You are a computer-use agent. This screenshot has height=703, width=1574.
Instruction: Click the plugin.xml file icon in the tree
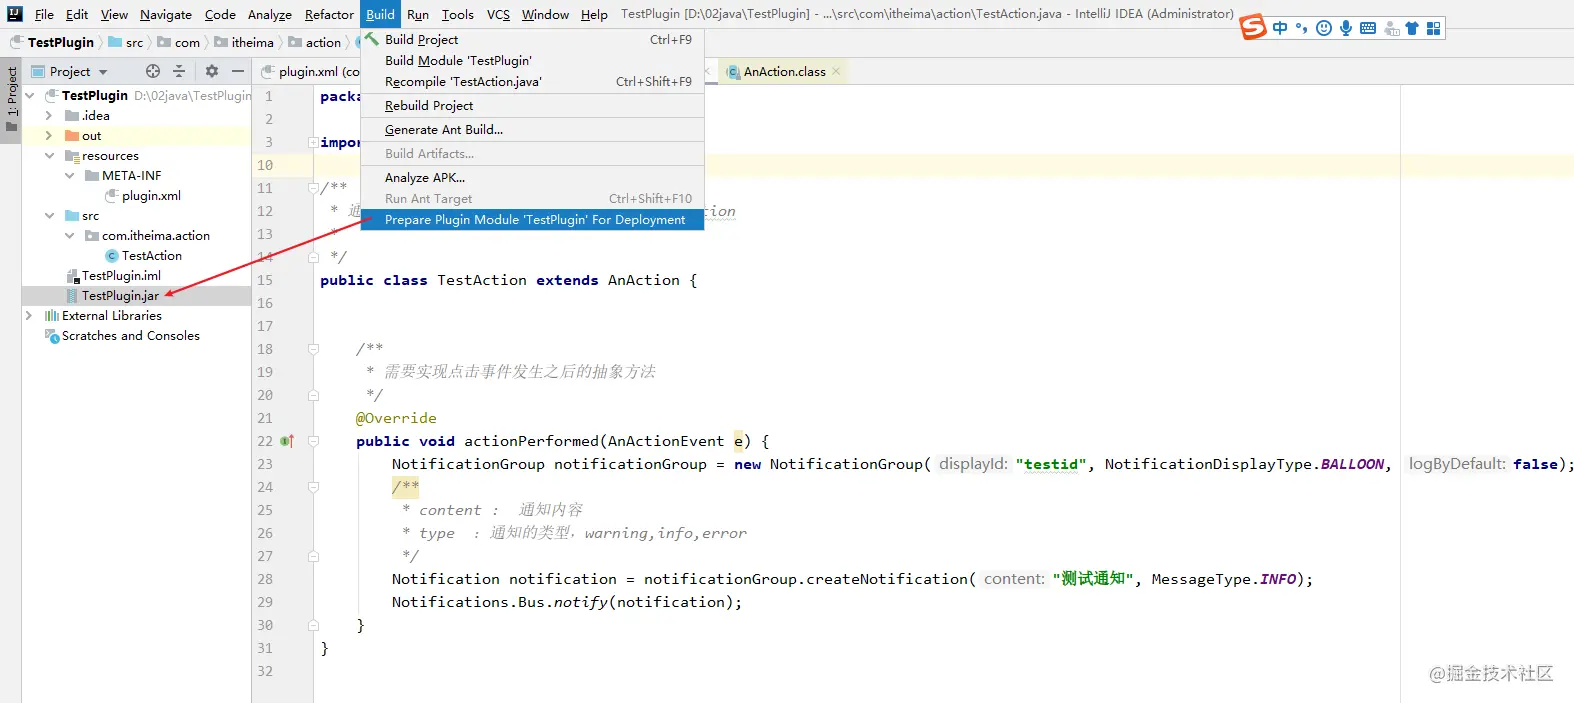coord(112,196)
